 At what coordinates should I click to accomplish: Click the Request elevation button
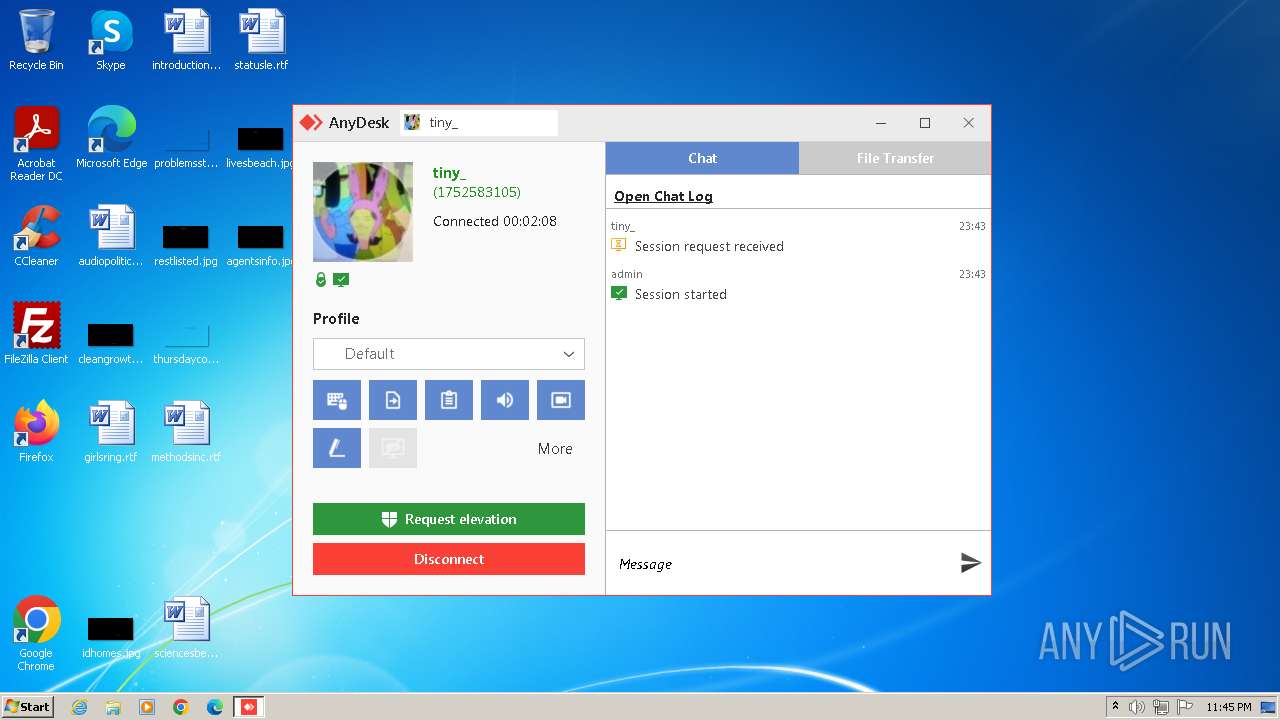pyautogui.click(x=449, y=519)
